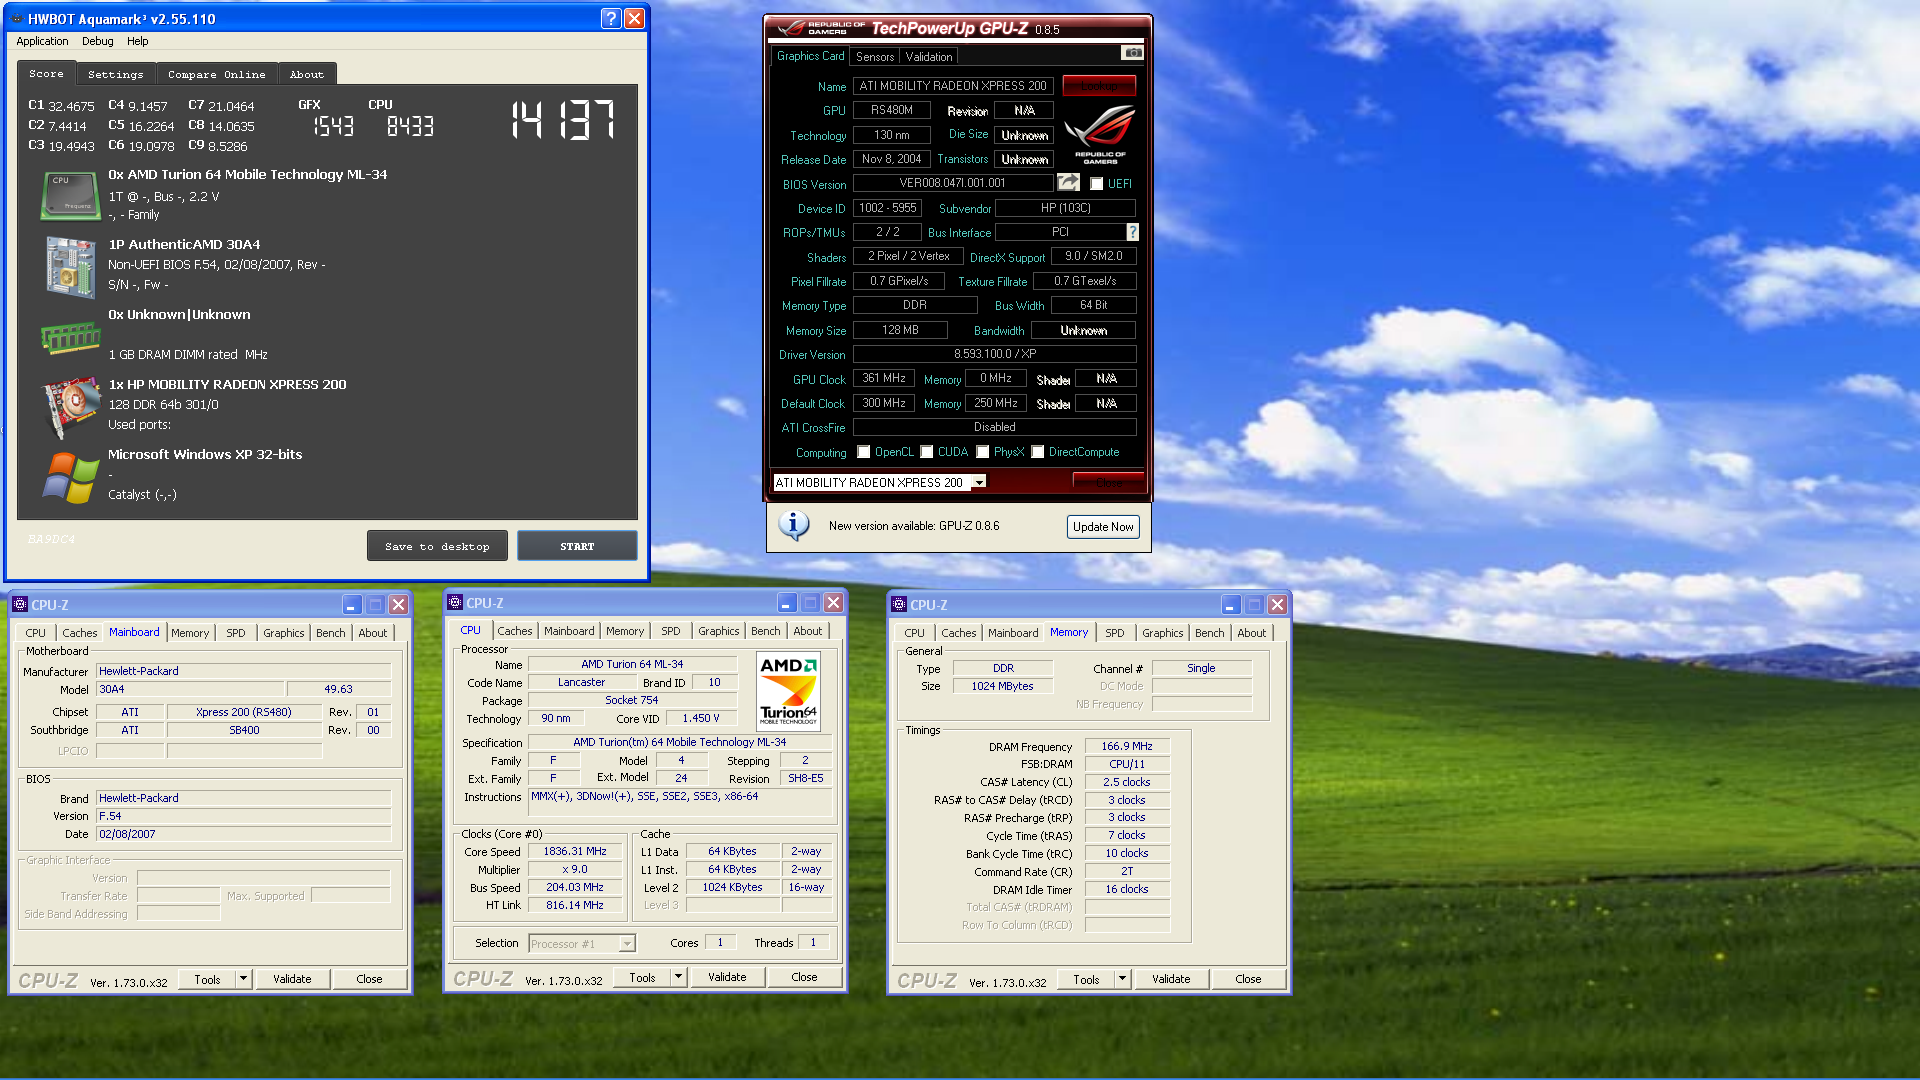Open Caches tab in CPU-Z CPU window
Screen dimensions: 1920x1080
coord(515,631)
